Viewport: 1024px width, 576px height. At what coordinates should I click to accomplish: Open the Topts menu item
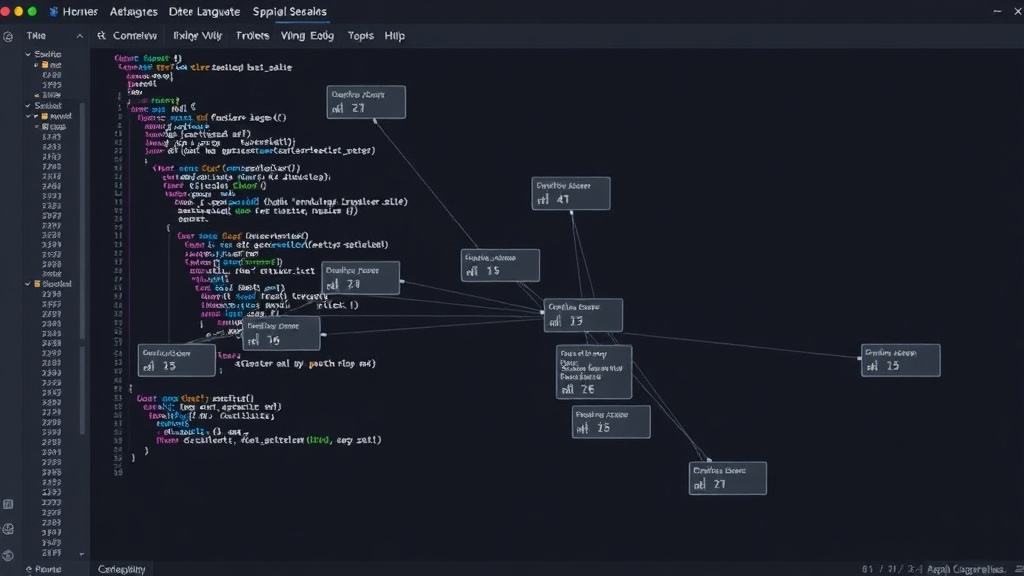click(360, 35)
